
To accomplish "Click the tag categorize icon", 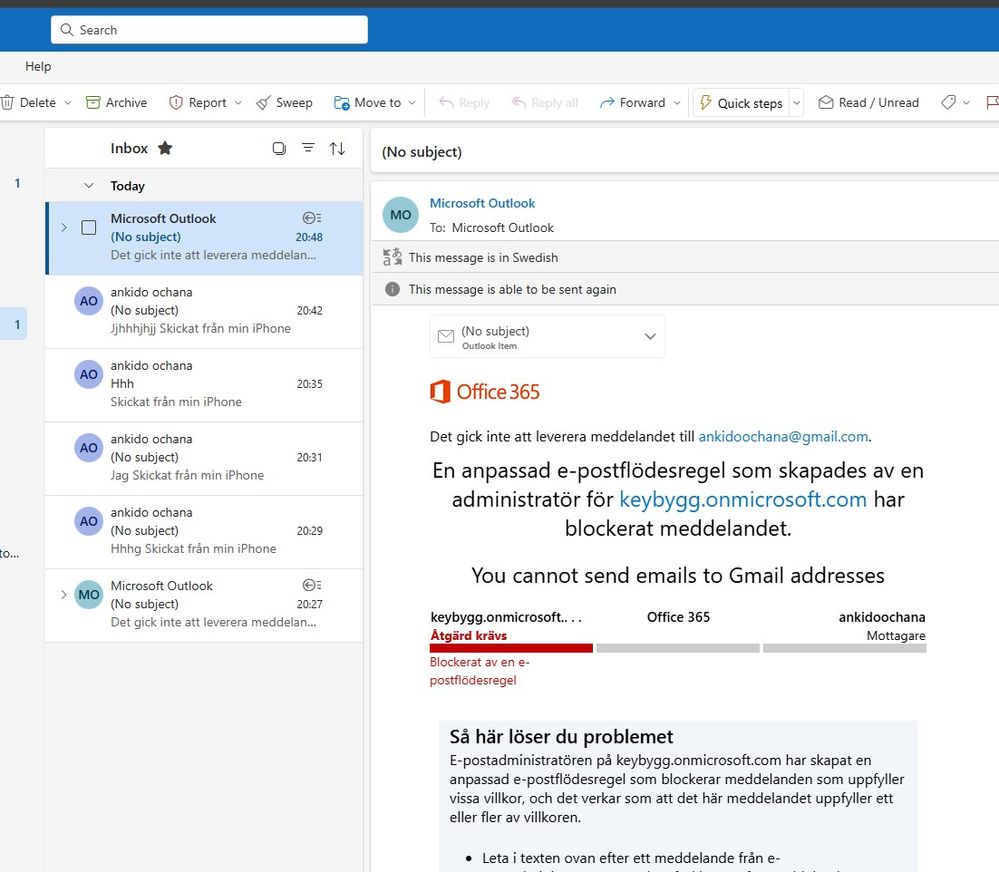I will pos(948,103).
